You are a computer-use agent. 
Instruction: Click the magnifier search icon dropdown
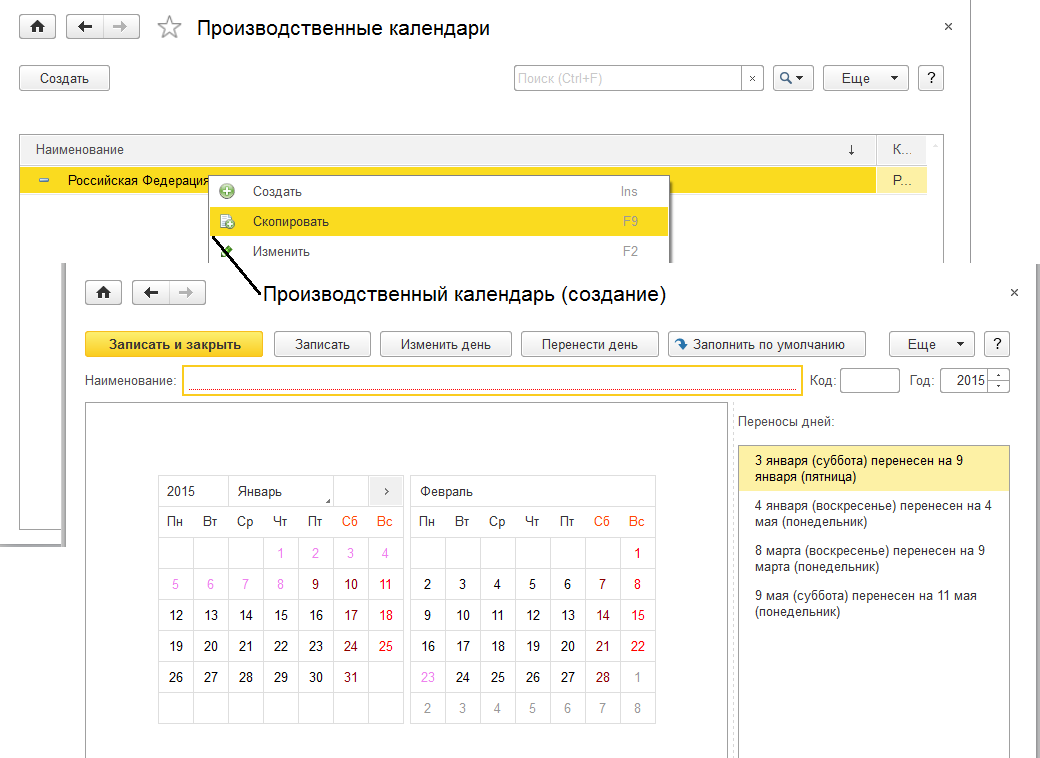(x=793, y=78)
